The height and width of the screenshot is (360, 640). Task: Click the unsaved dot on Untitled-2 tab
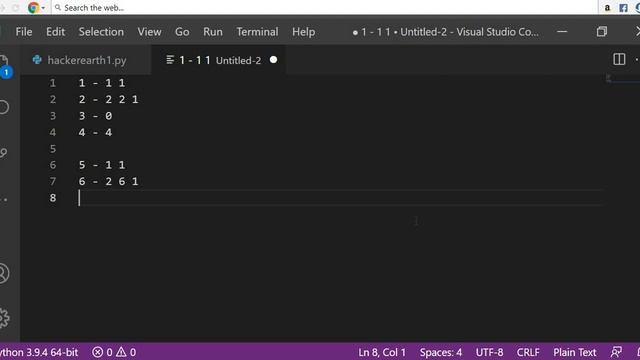pos(273,60)
